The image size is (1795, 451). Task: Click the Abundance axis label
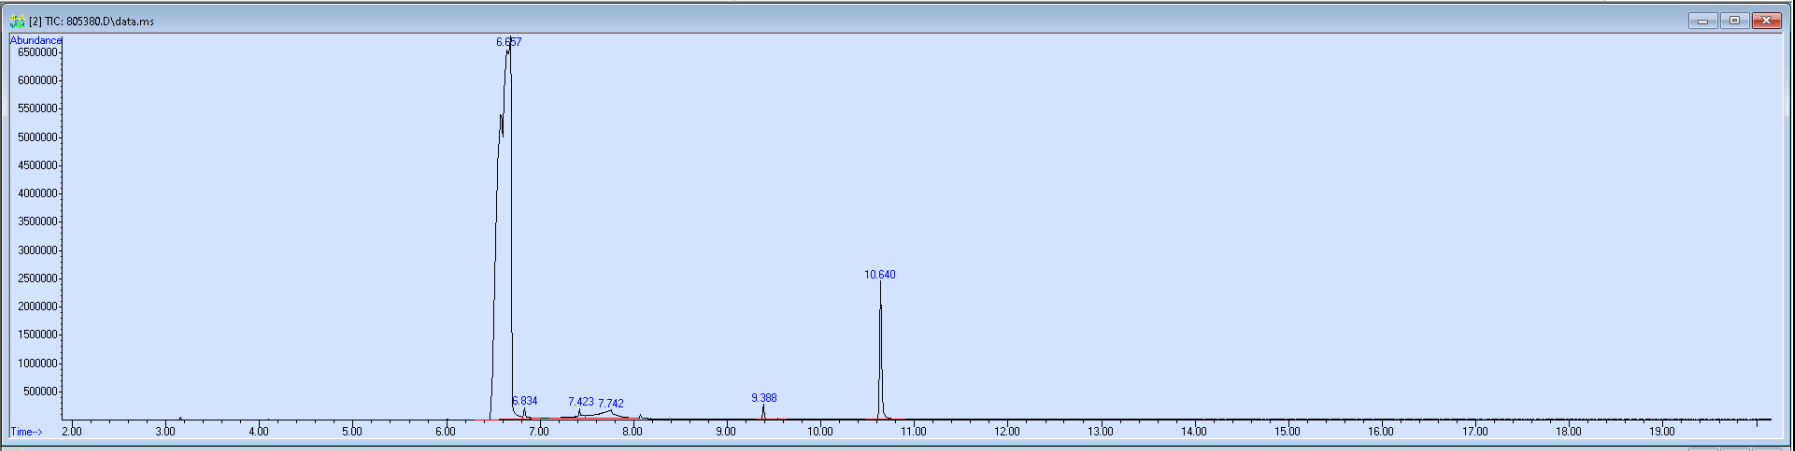pyautogui.click(x=35, y=40)
